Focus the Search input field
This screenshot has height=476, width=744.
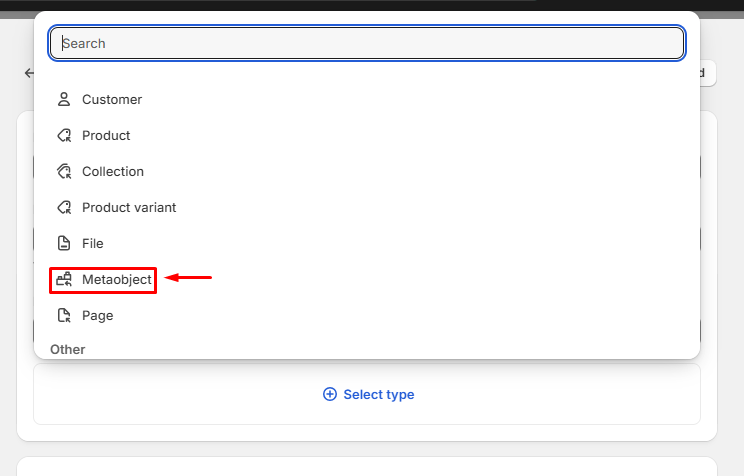(367, 43)
